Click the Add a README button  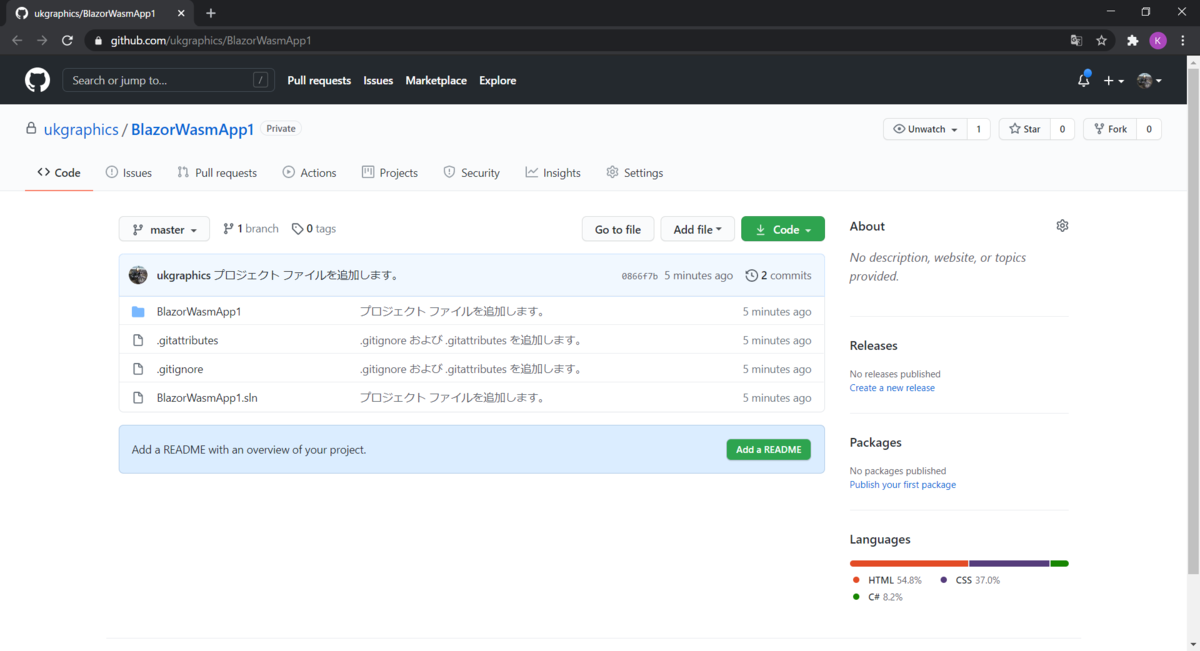coord(769,450)
